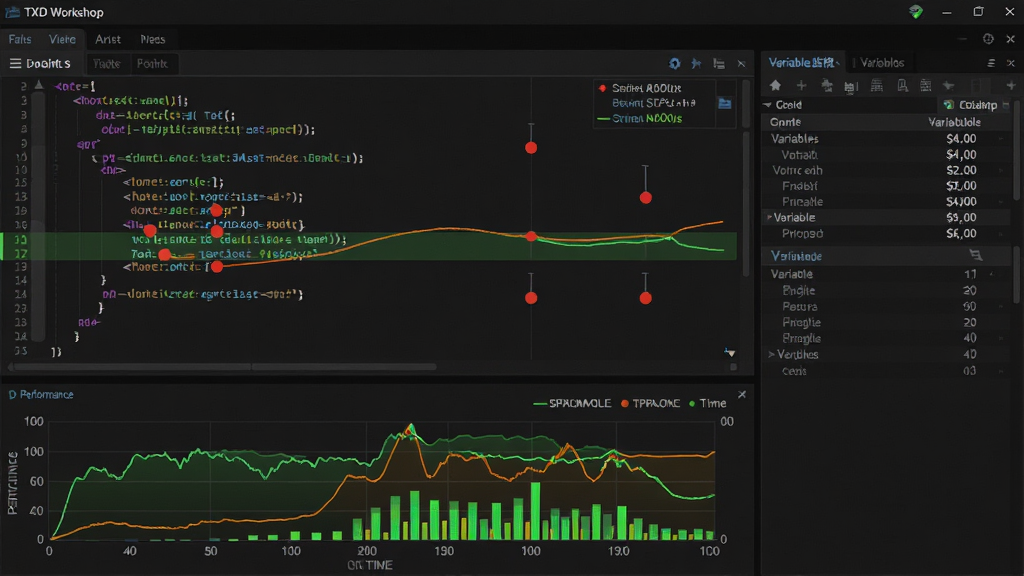Expand the "Vertibes" tree row arrow
Screen dimensions: 1024x576
771,355
